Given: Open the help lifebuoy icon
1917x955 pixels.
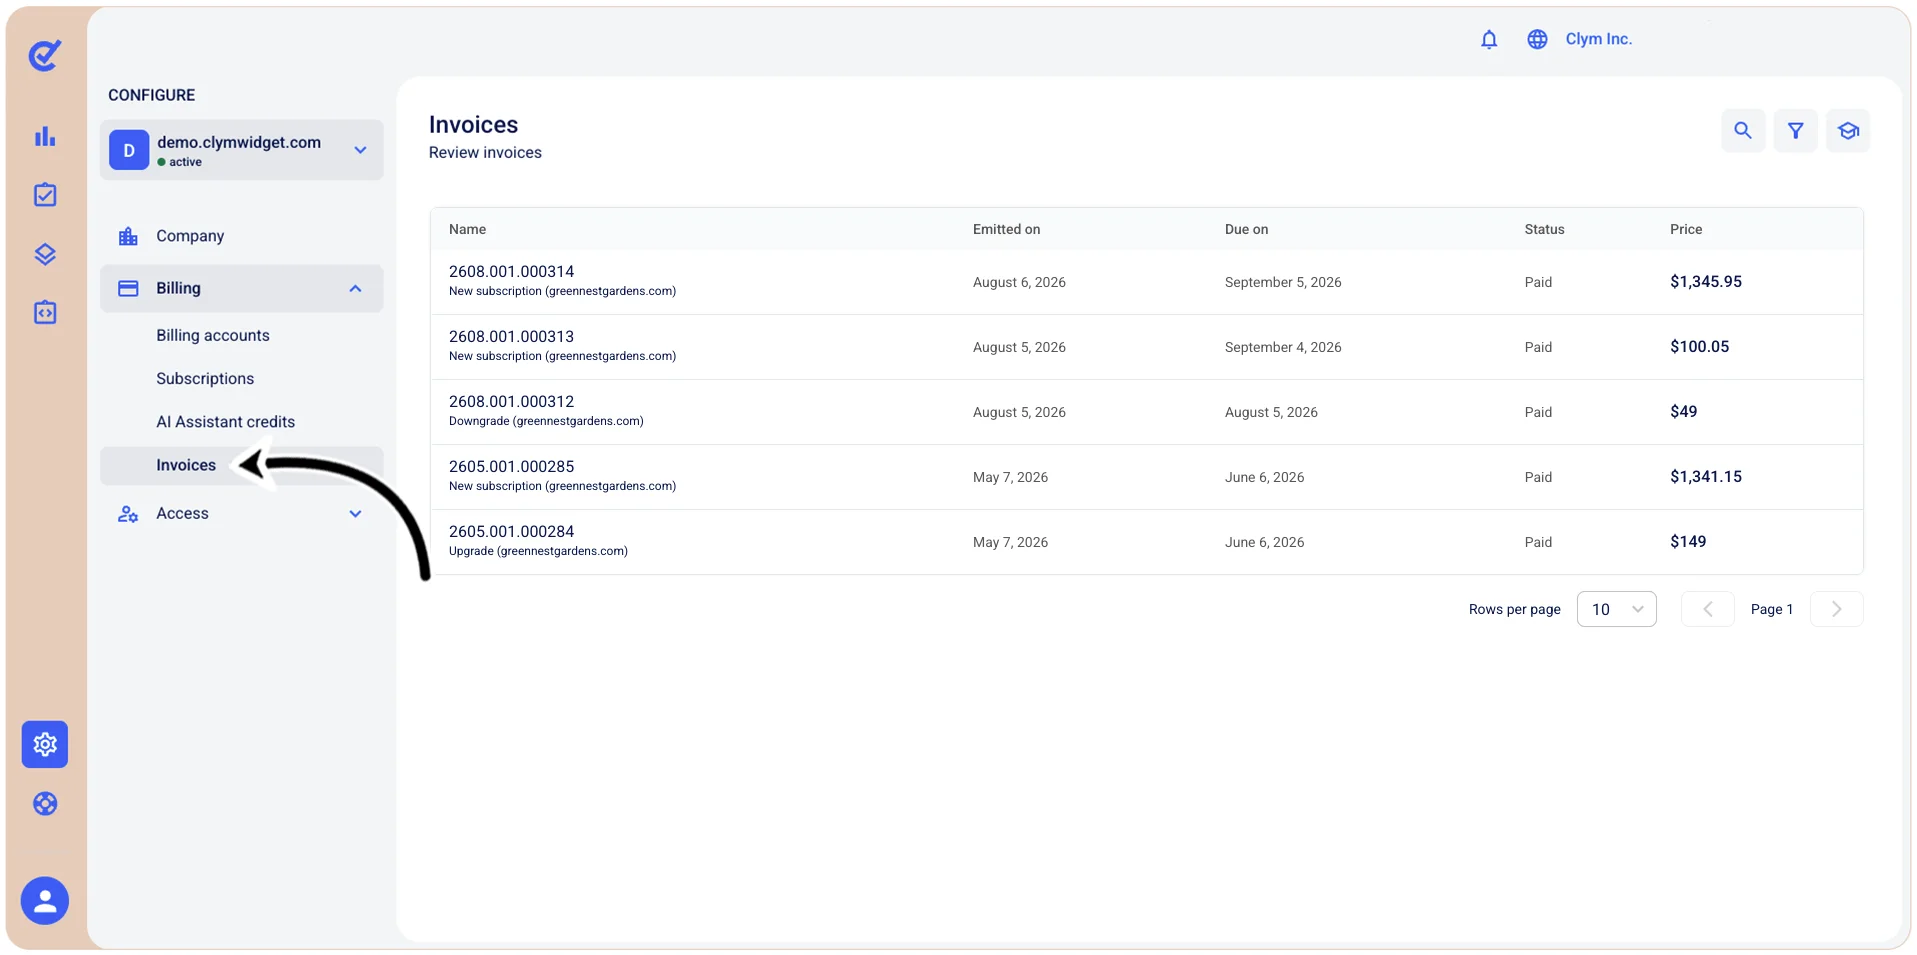Looking at the screenshot, I should pyautogui.click(x=45, y=803).
